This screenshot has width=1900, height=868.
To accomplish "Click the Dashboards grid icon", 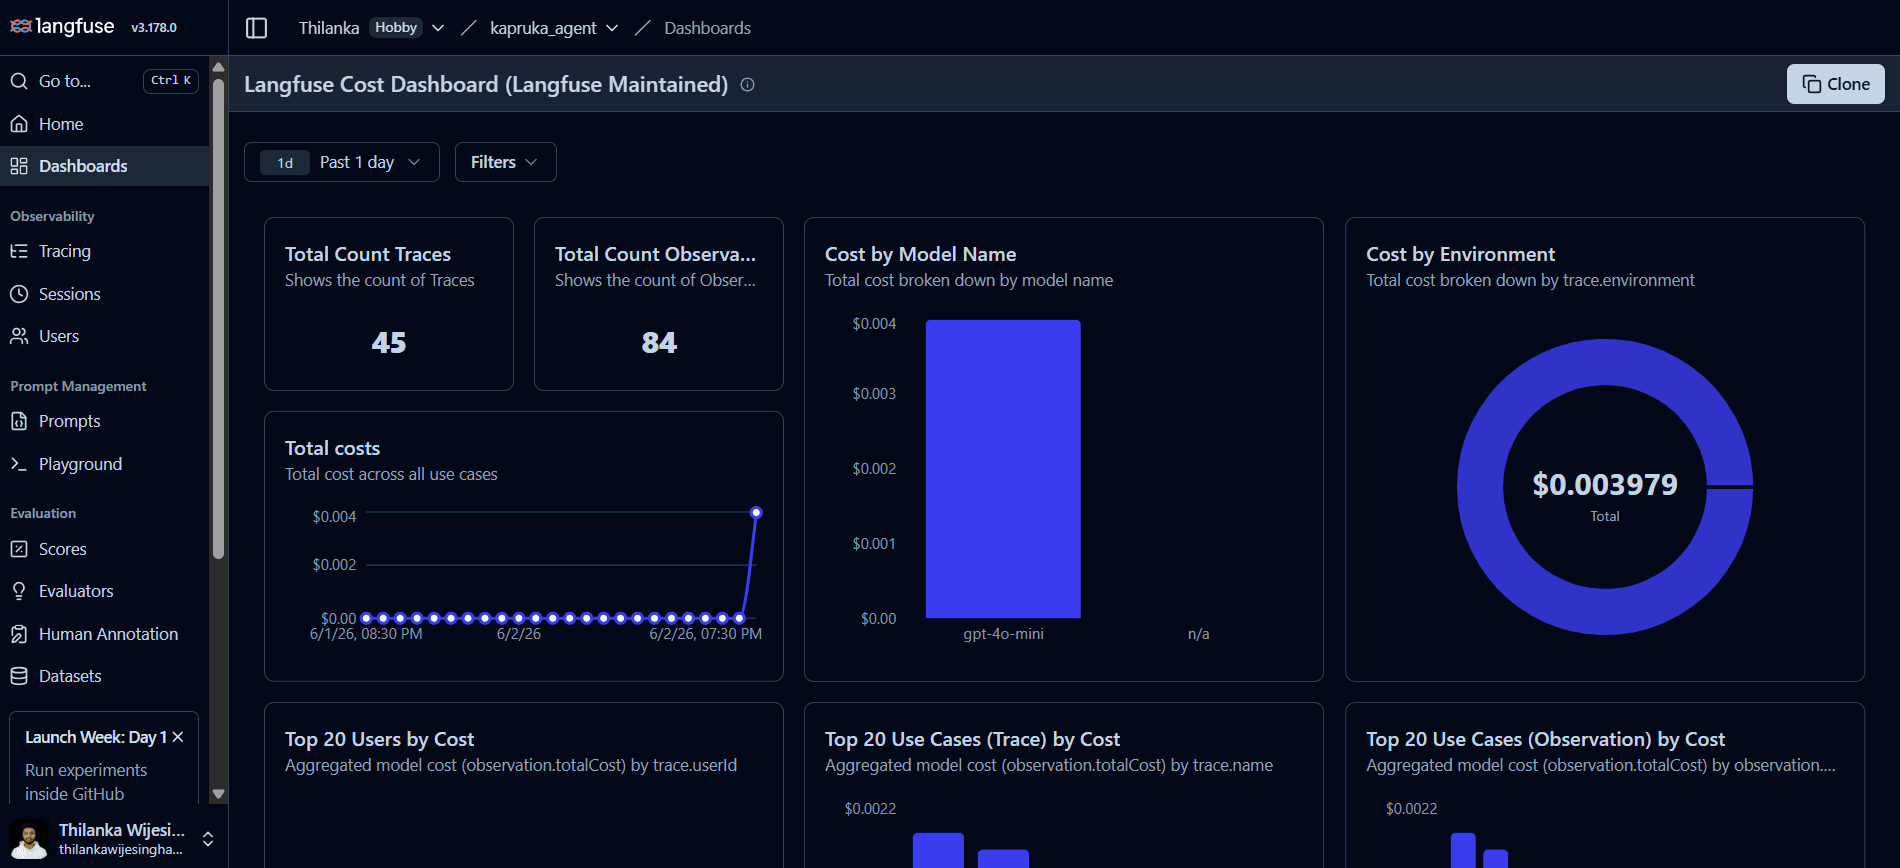I will tap(19, 166).
